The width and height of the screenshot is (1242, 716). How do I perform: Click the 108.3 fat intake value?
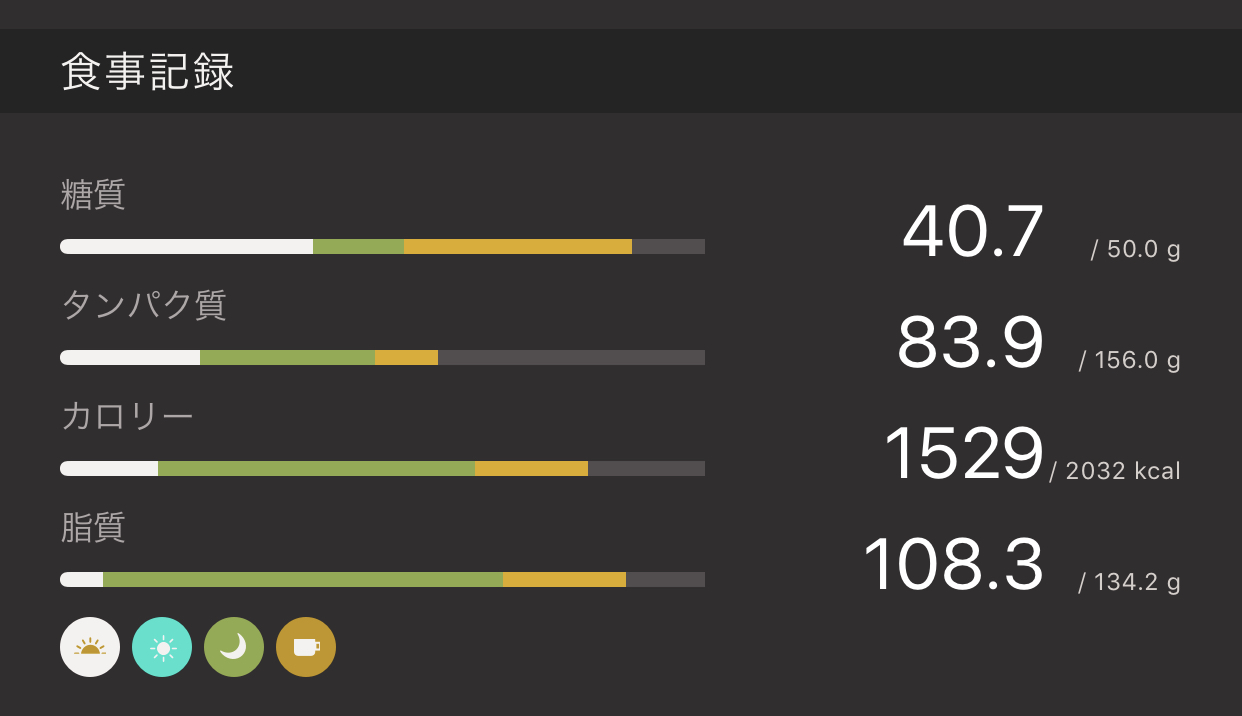click(x=952, y=566)
